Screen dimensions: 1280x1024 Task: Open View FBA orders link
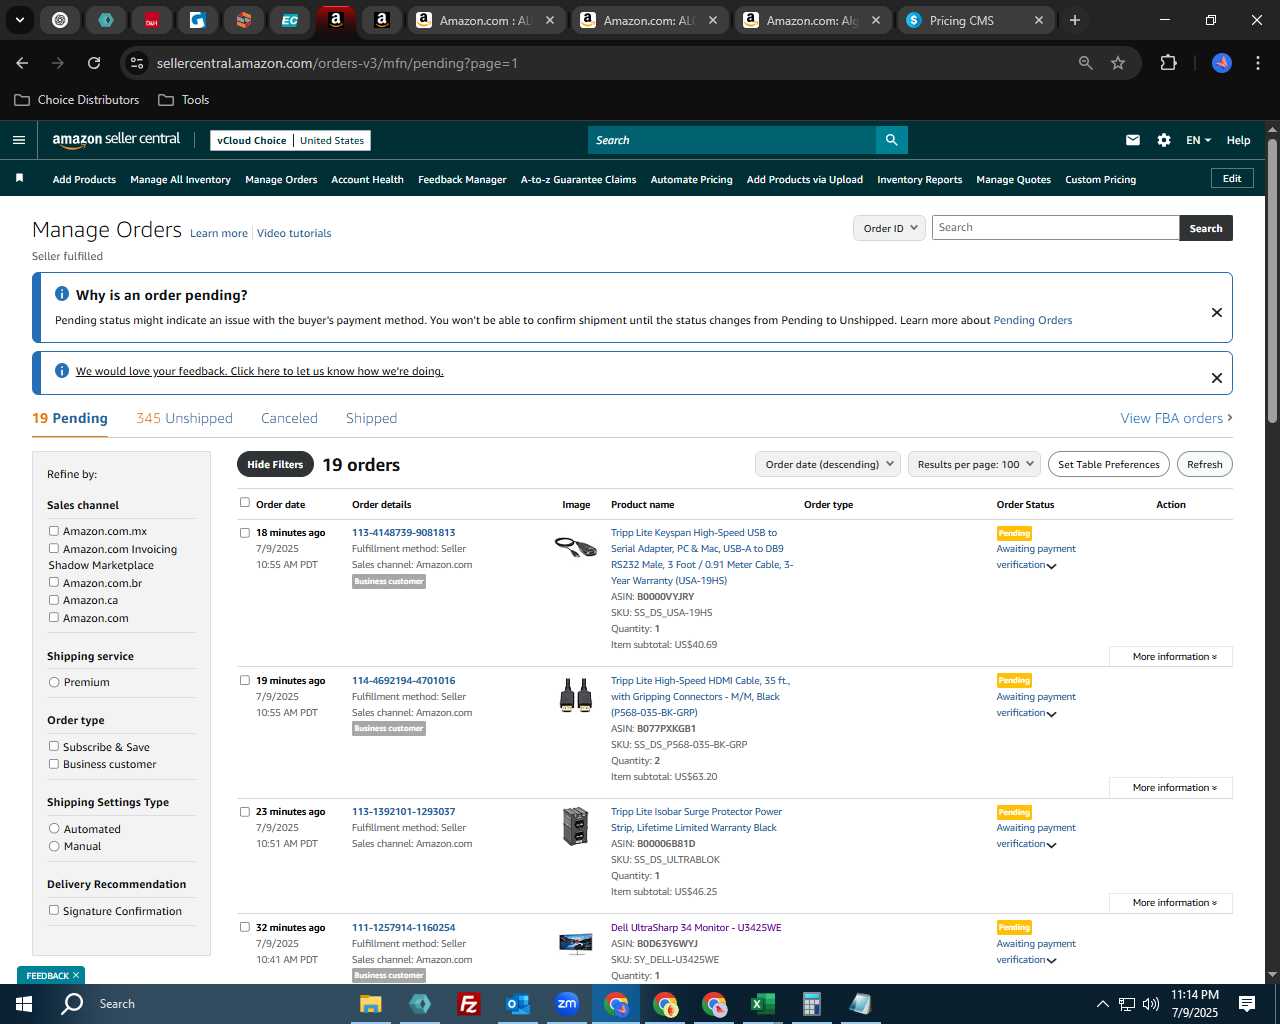coord(1176,418)
